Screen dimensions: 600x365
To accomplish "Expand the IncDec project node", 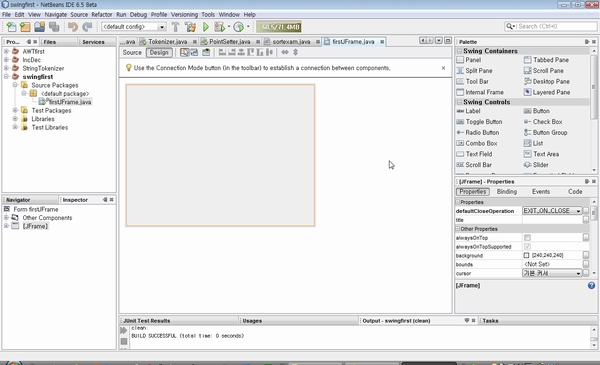I will click(x=6, y=59).
